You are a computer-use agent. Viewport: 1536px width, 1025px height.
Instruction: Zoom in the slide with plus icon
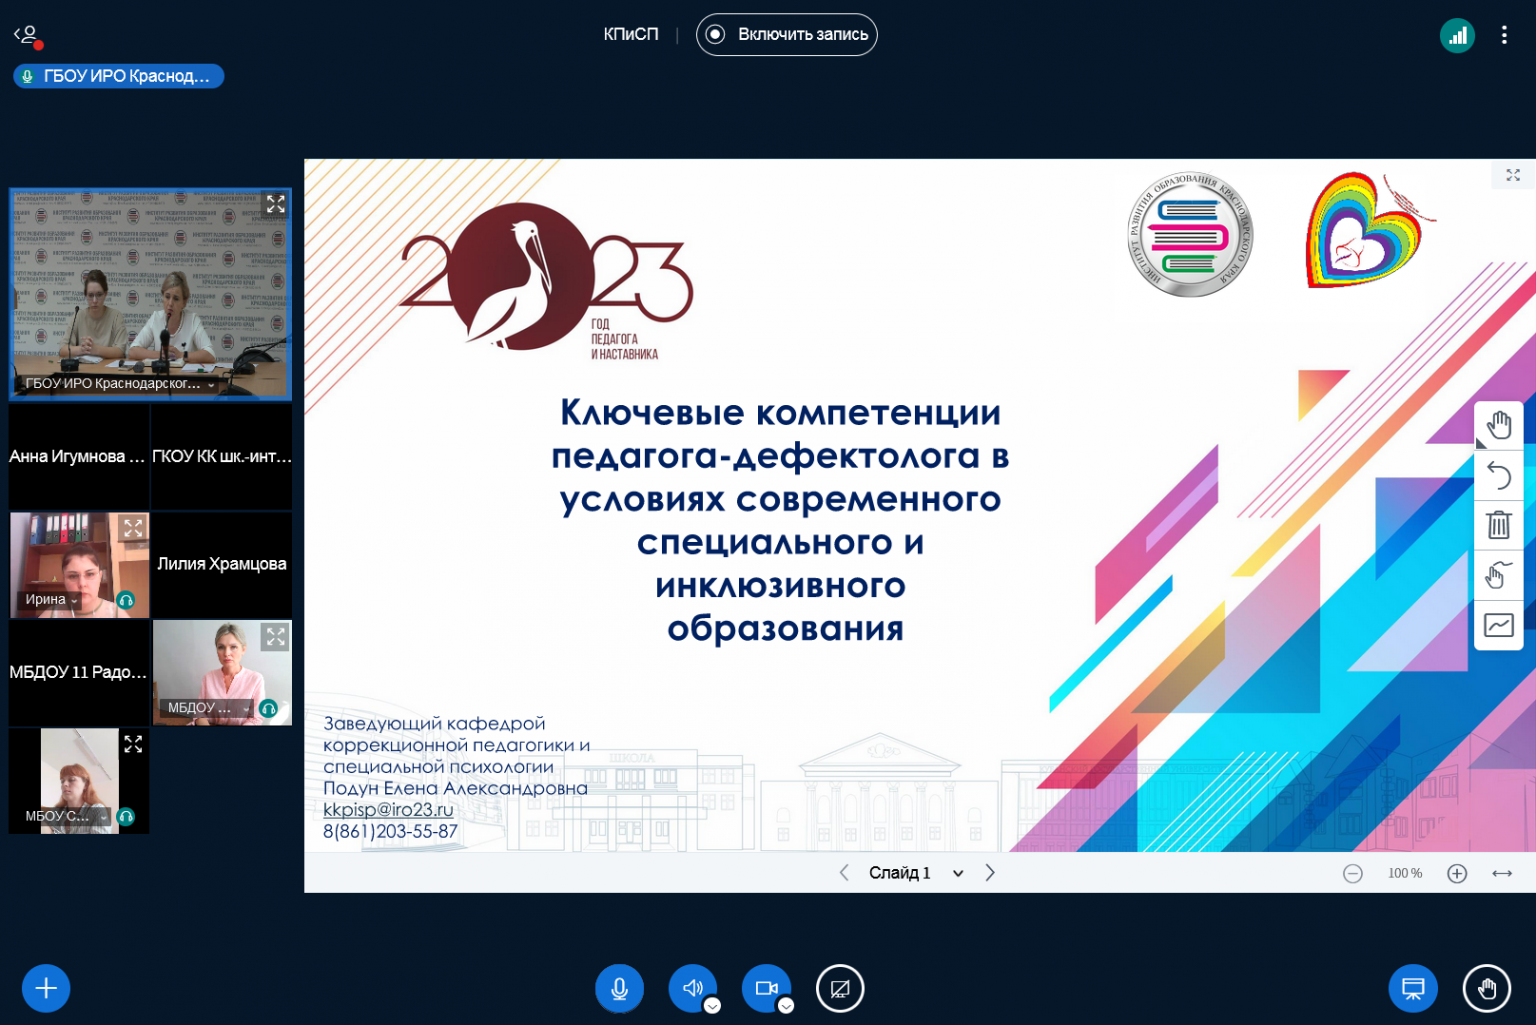coord(1457,874)
